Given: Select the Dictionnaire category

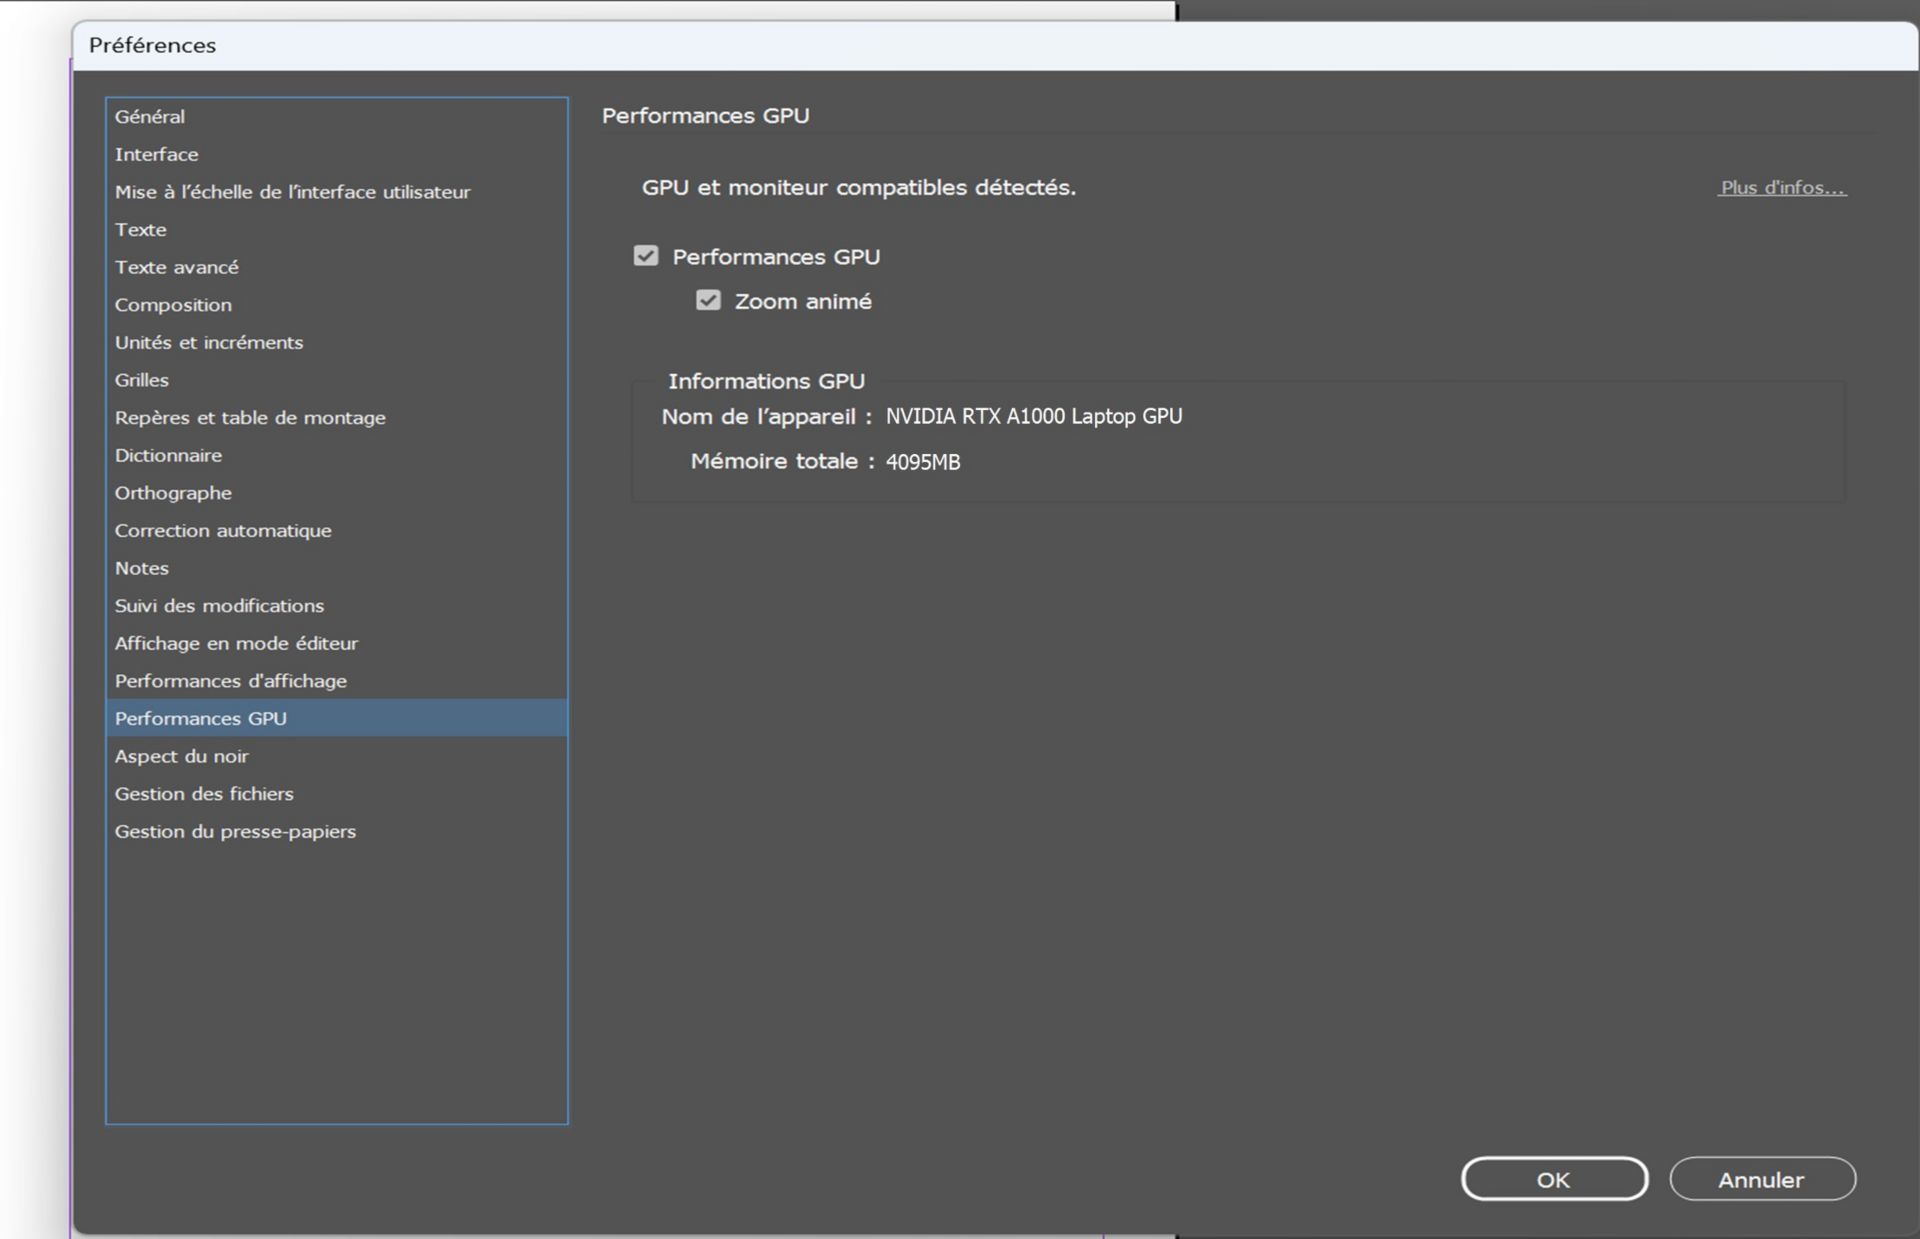Looking at the screenshot, I should (x=168, y=455).
